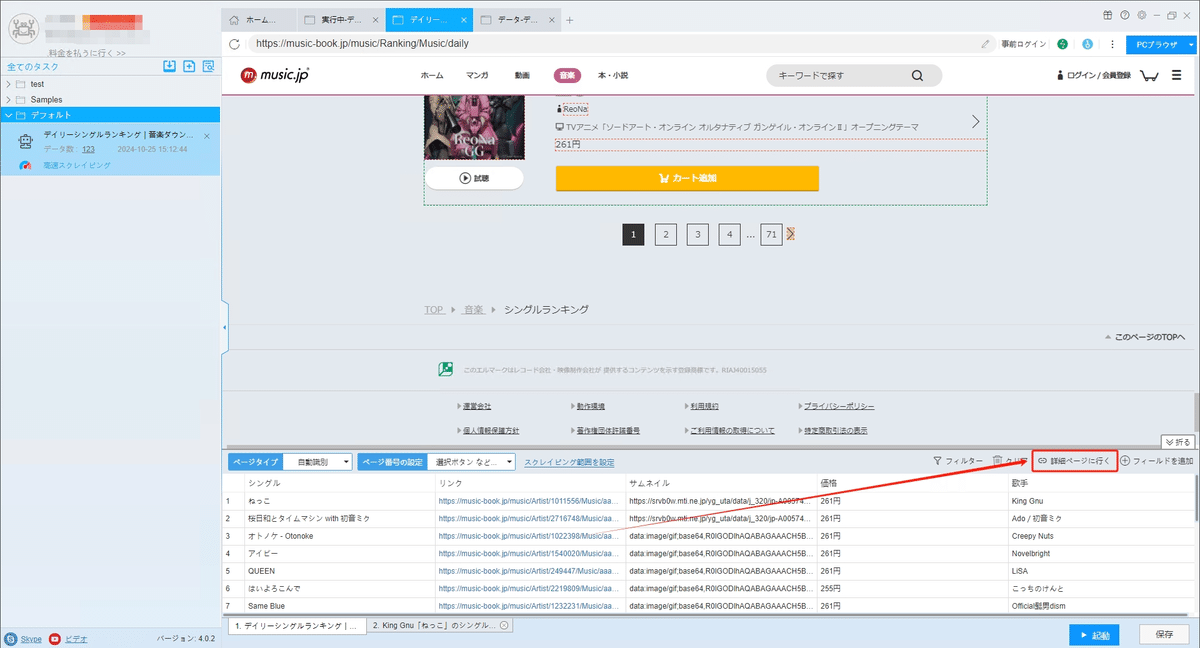Open the gift icon in title bar
This screenshot has height=648, width=1200.
1108,15
